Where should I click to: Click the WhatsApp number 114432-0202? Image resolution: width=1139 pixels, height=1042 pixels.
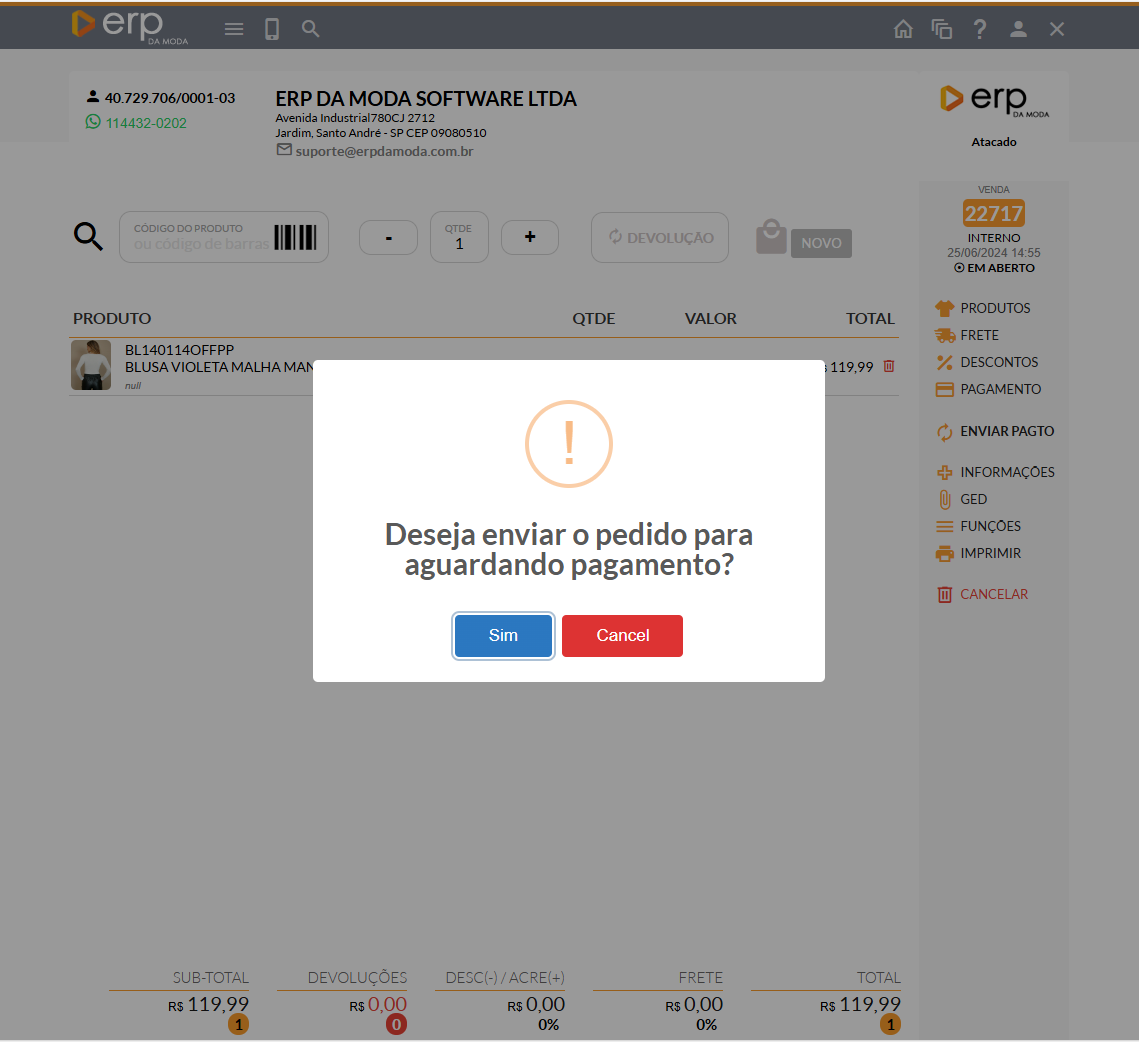pos(146,123)
